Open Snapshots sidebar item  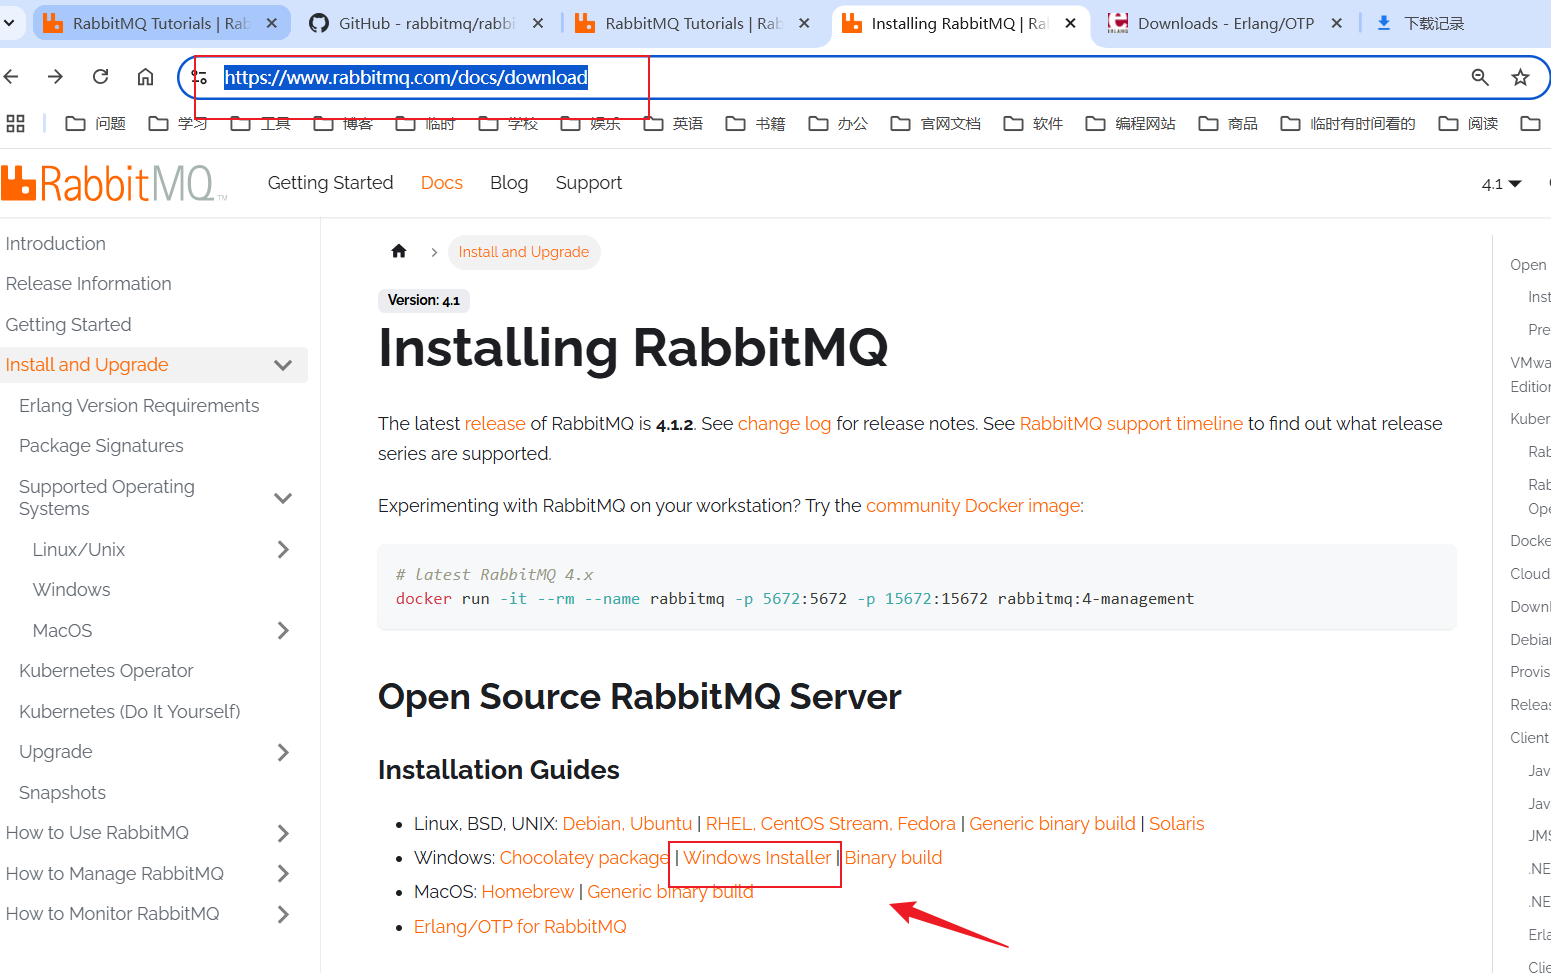[62, 793]
